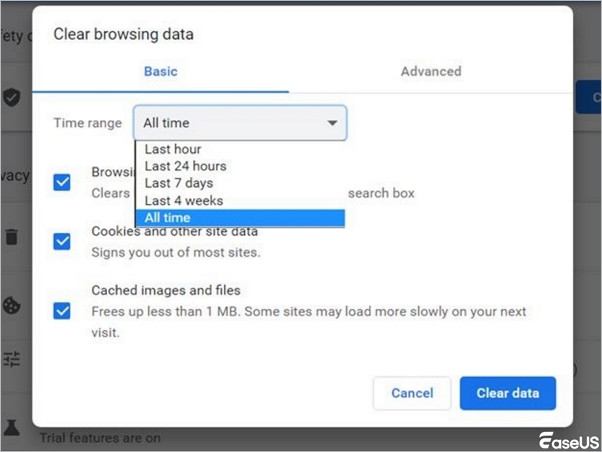Click the sliders settings icon in the sidebar
602x452 pixels.
click(x=12, y=360)
